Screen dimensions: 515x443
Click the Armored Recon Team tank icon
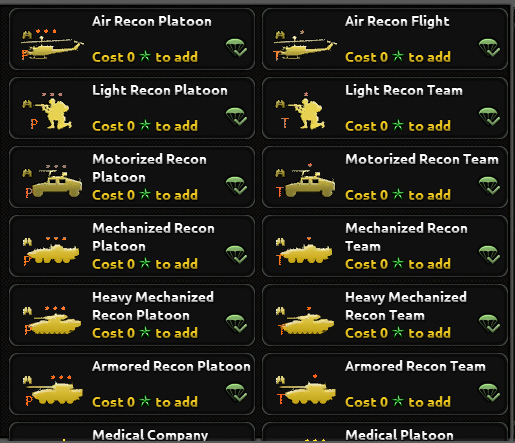[306, 389]
